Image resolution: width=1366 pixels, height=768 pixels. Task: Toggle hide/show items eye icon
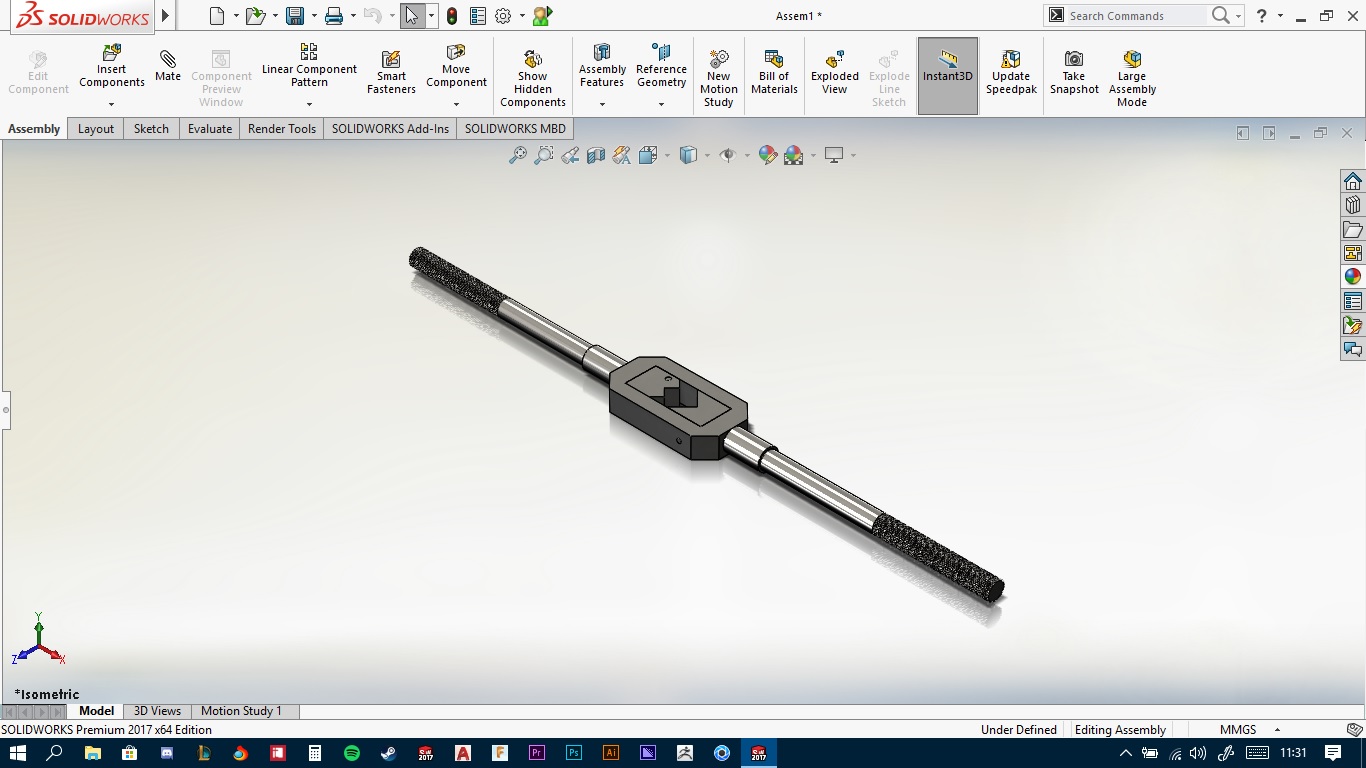click(728, 155)
